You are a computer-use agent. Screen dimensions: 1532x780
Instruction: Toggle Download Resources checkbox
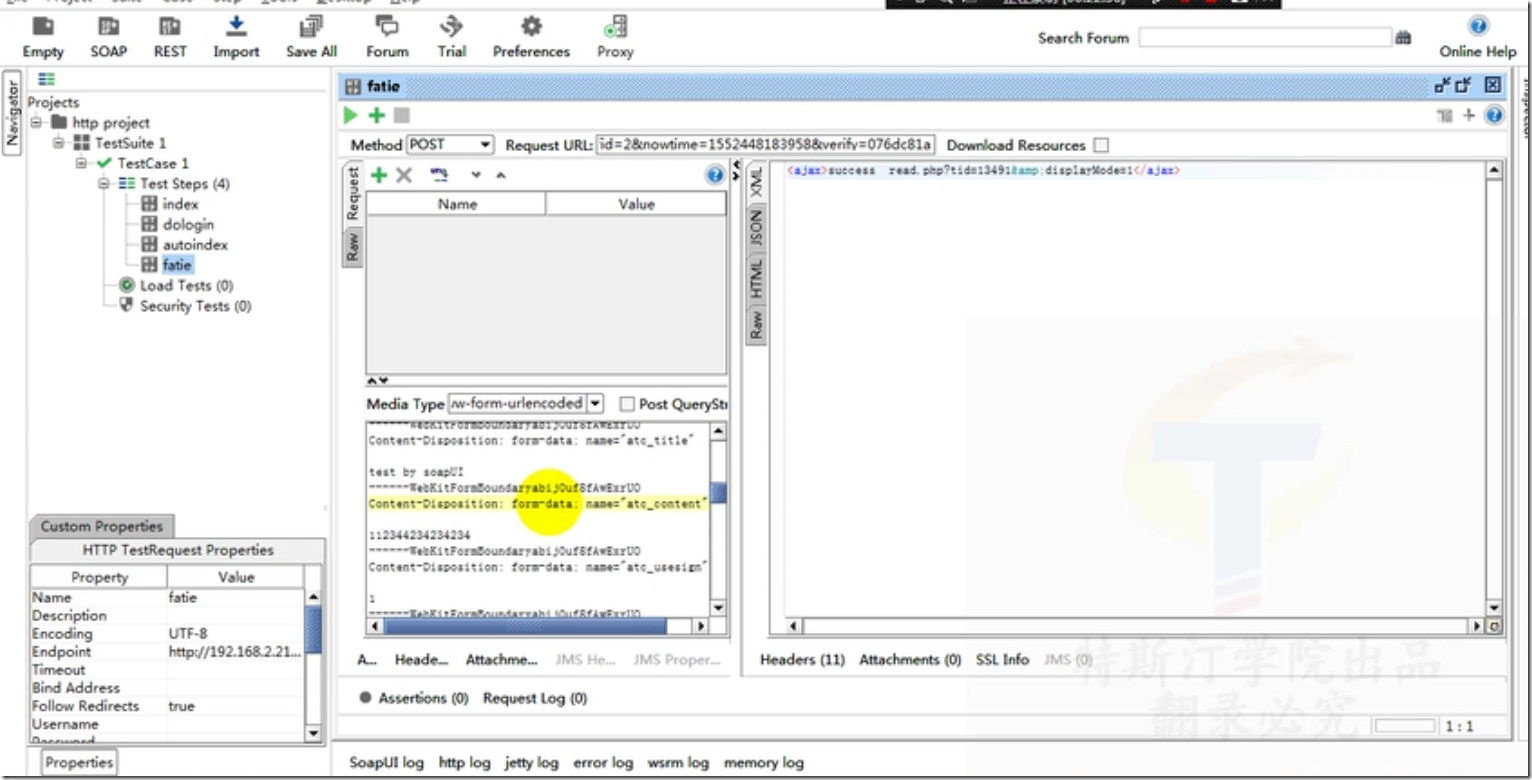pyautogui.click(x=1101, y=146)
